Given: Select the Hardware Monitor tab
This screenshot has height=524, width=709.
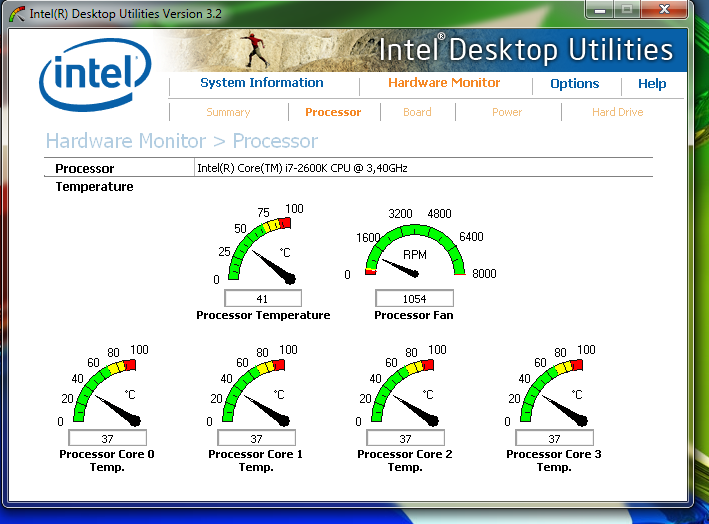Looking at the screenshot, I should point(444,83).
